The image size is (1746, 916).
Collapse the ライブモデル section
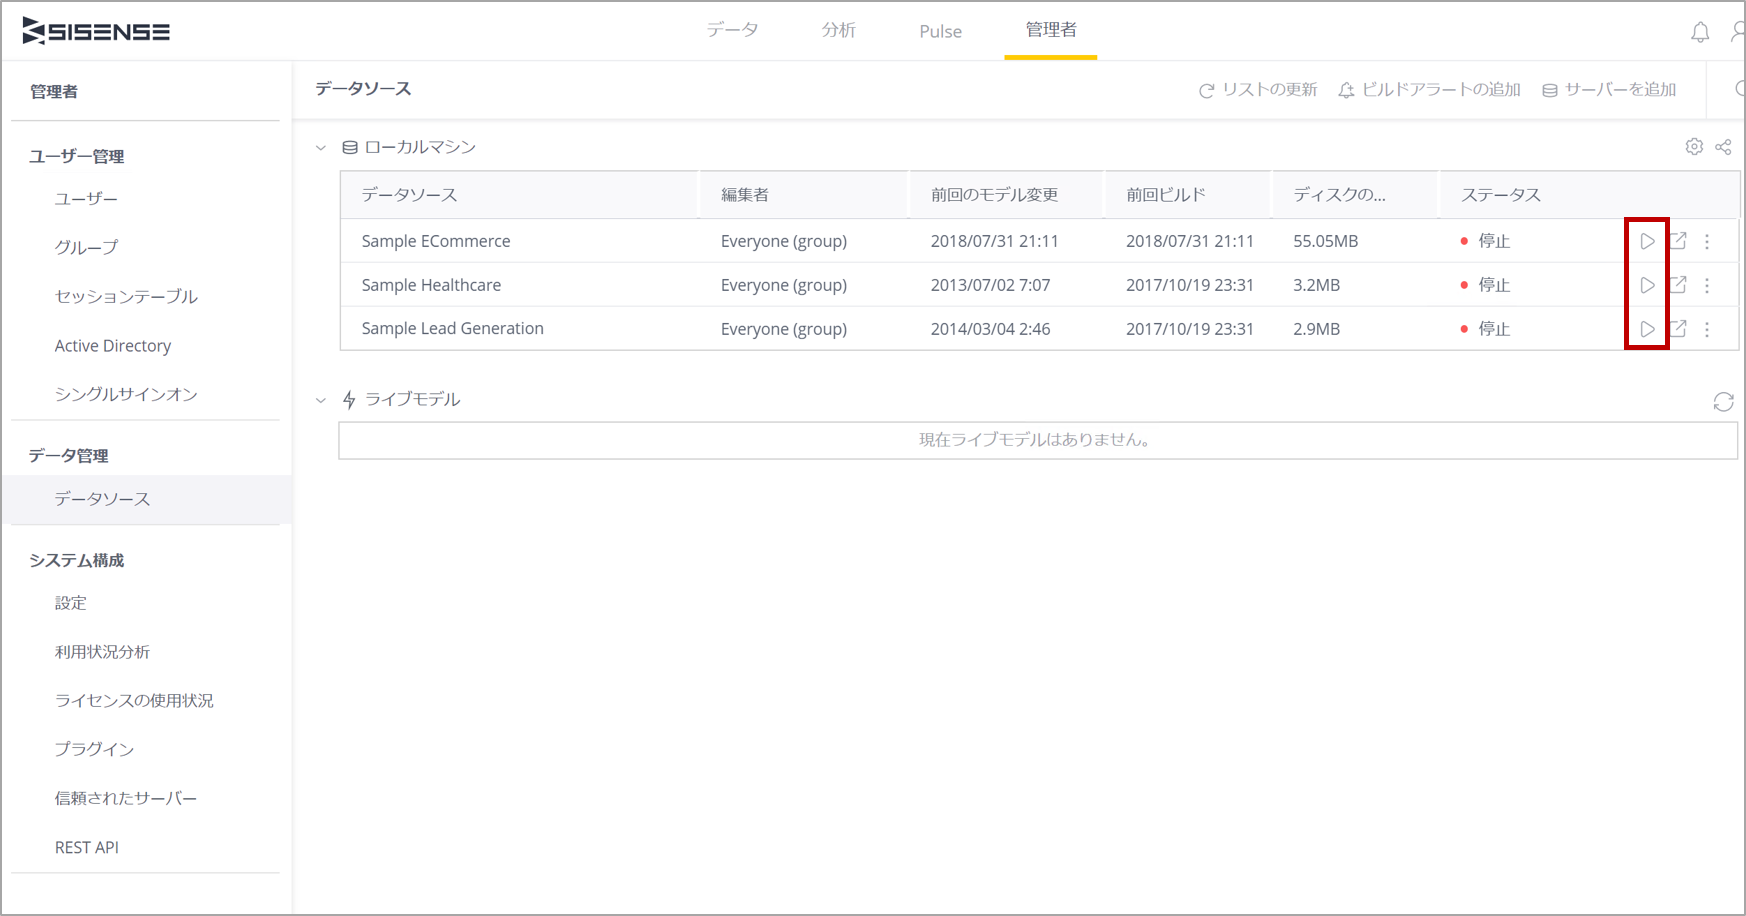click(x=321, y=400)
